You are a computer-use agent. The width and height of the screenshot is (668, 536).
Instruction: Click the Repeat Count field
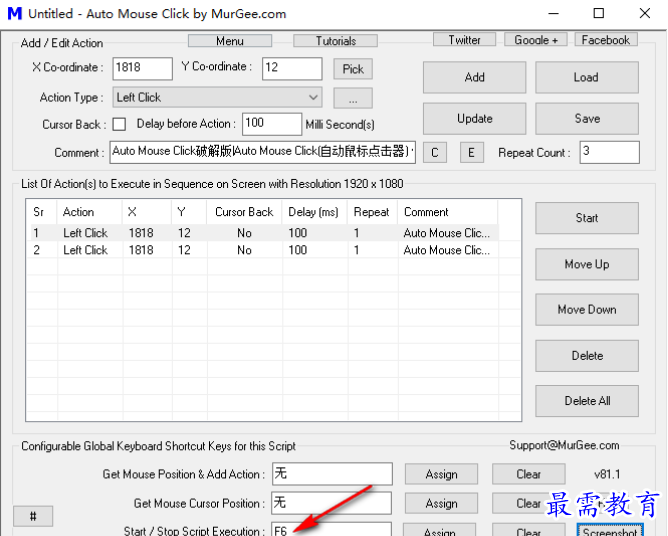[609, 152]
